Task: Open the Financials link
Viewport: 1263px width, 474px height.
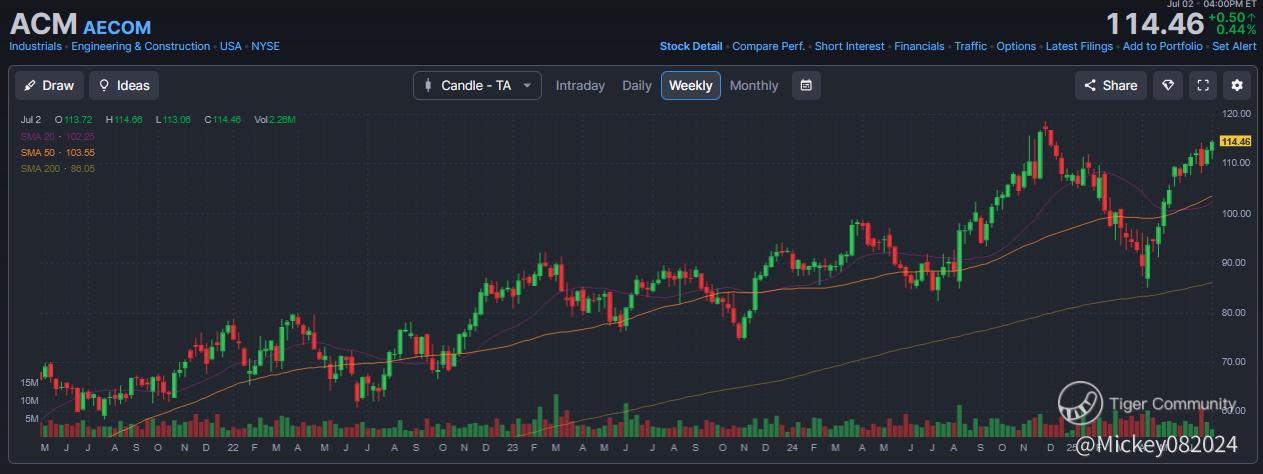Action: [x=919, y=46]
